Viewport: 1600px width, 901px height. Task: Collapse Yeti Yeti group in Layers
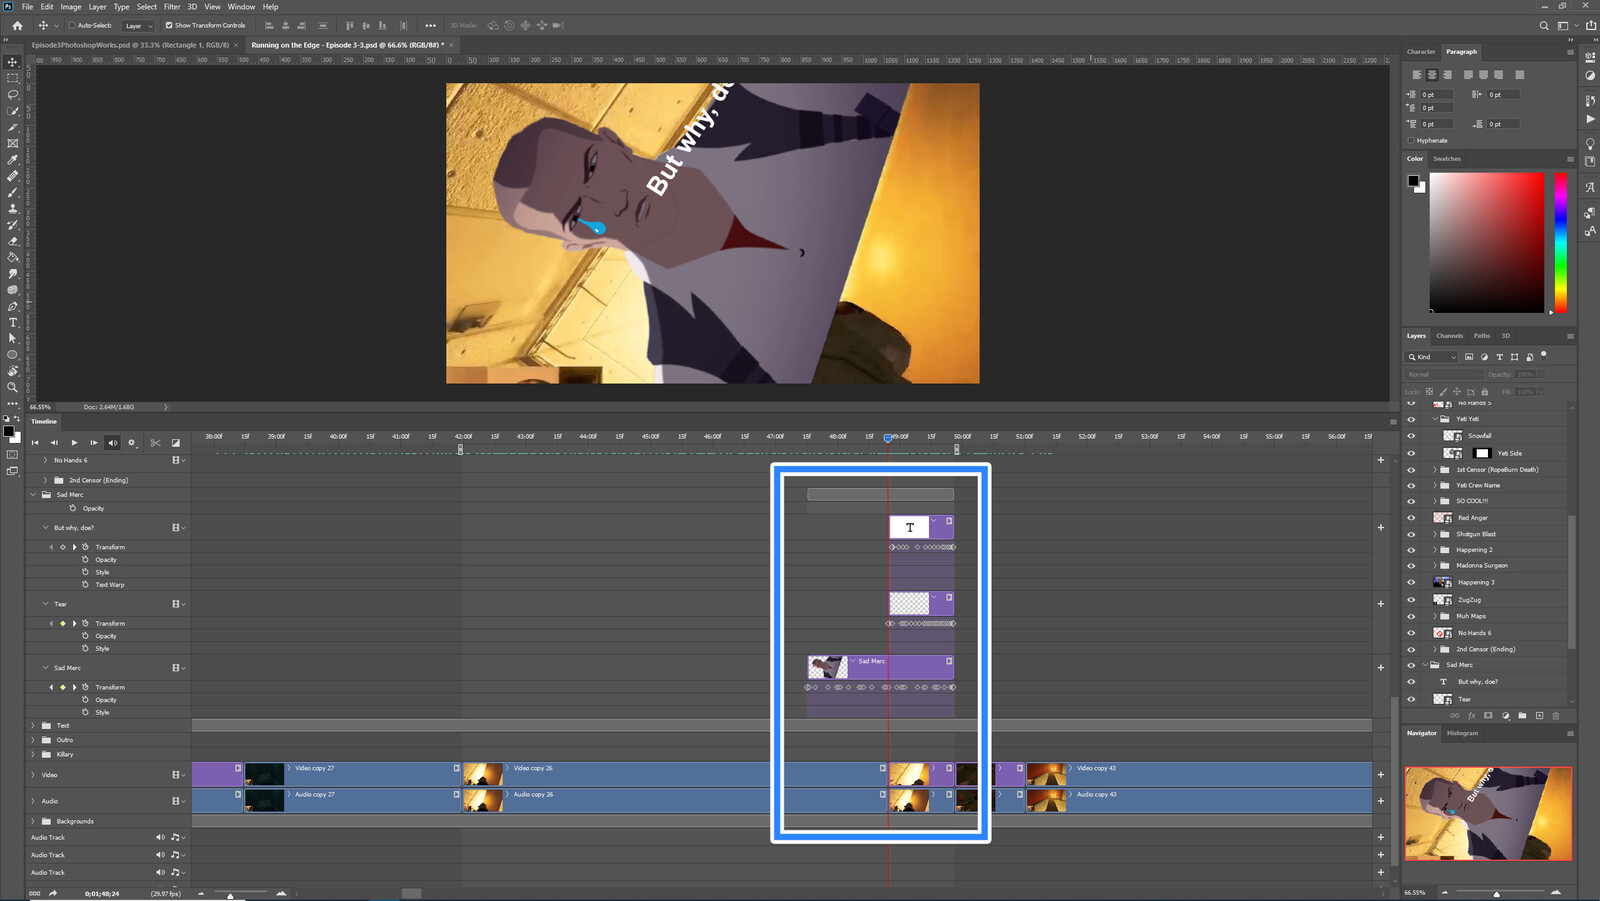[1434, 419]
